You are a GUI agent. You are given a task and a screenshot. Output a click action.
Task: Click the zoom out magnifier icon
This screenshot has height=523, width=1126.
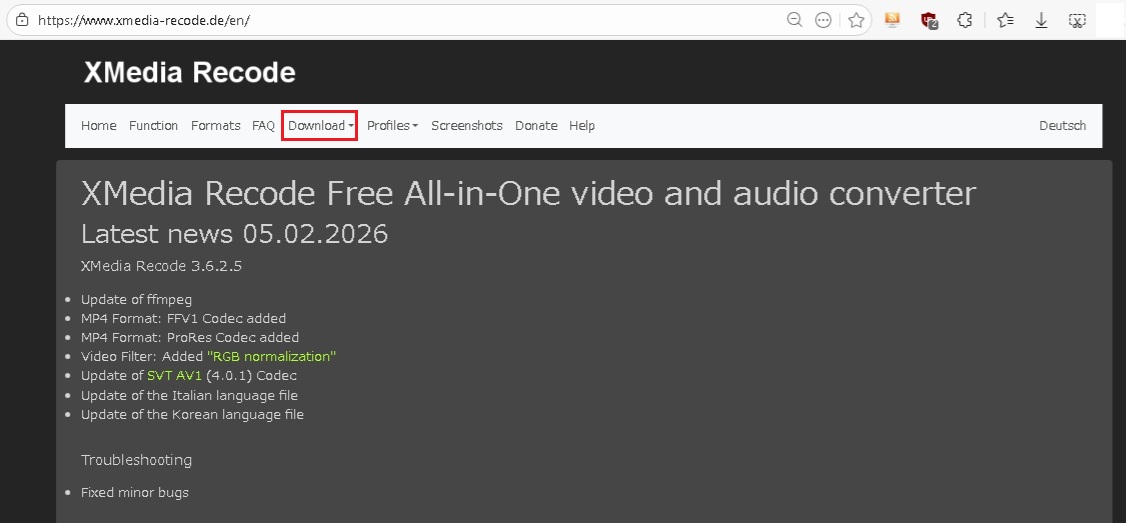[x=794, y=20]
